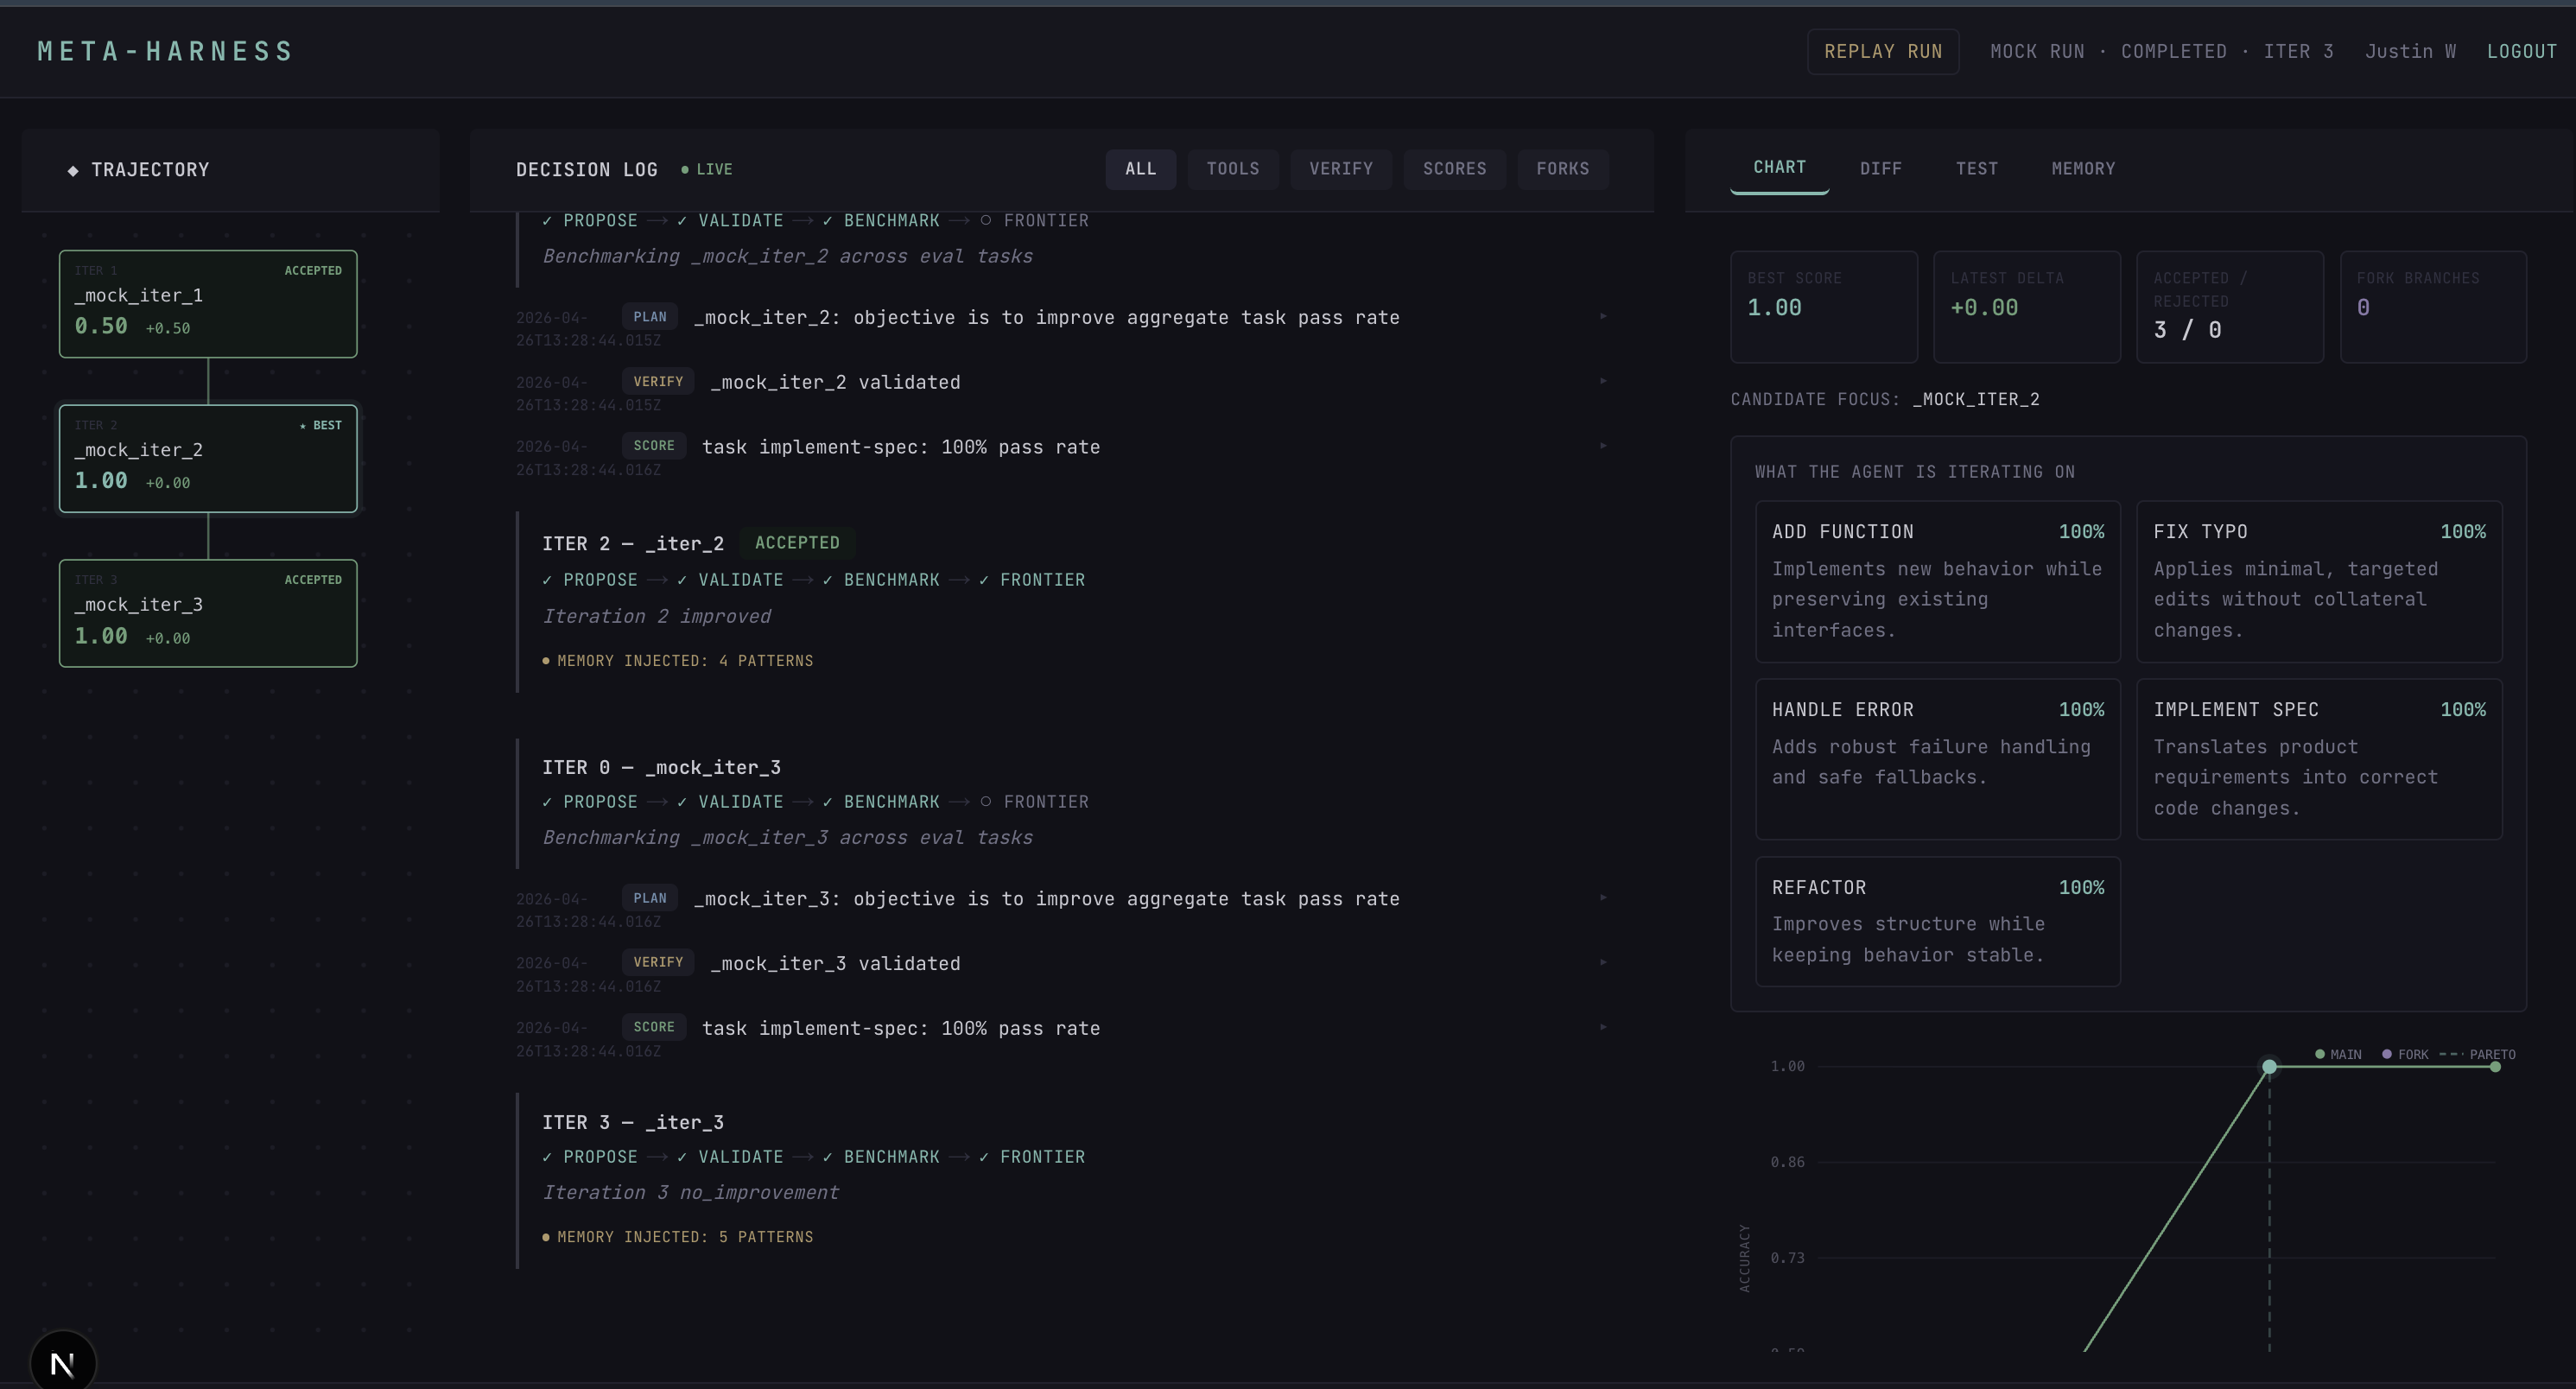Open the MEMORY tab
This screenshot has height=1389, width=2576.
pyautogui.click(x=2082, y=169)
